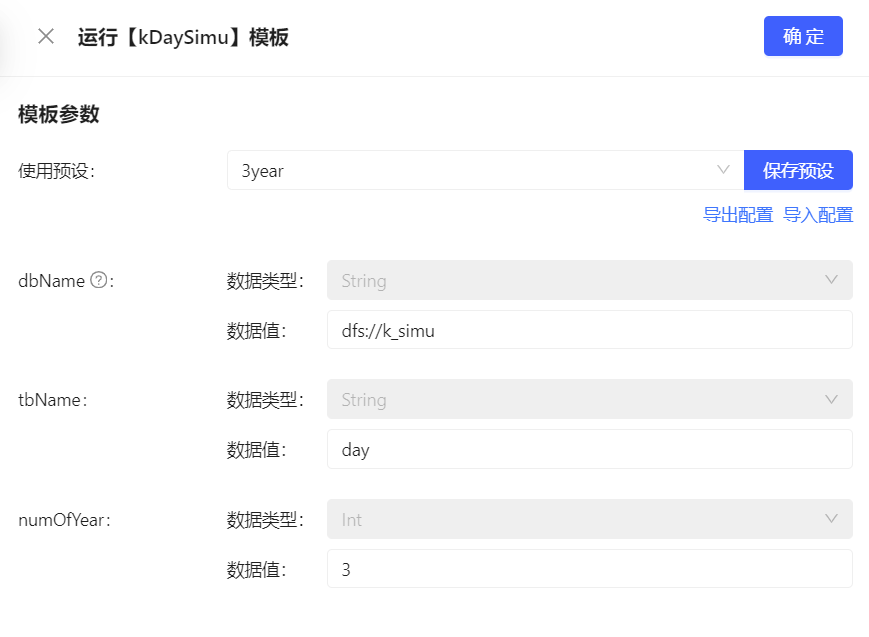Click the 使用预设 label
869x637 pixels.
pyautogui.click(x=55, y=171)
